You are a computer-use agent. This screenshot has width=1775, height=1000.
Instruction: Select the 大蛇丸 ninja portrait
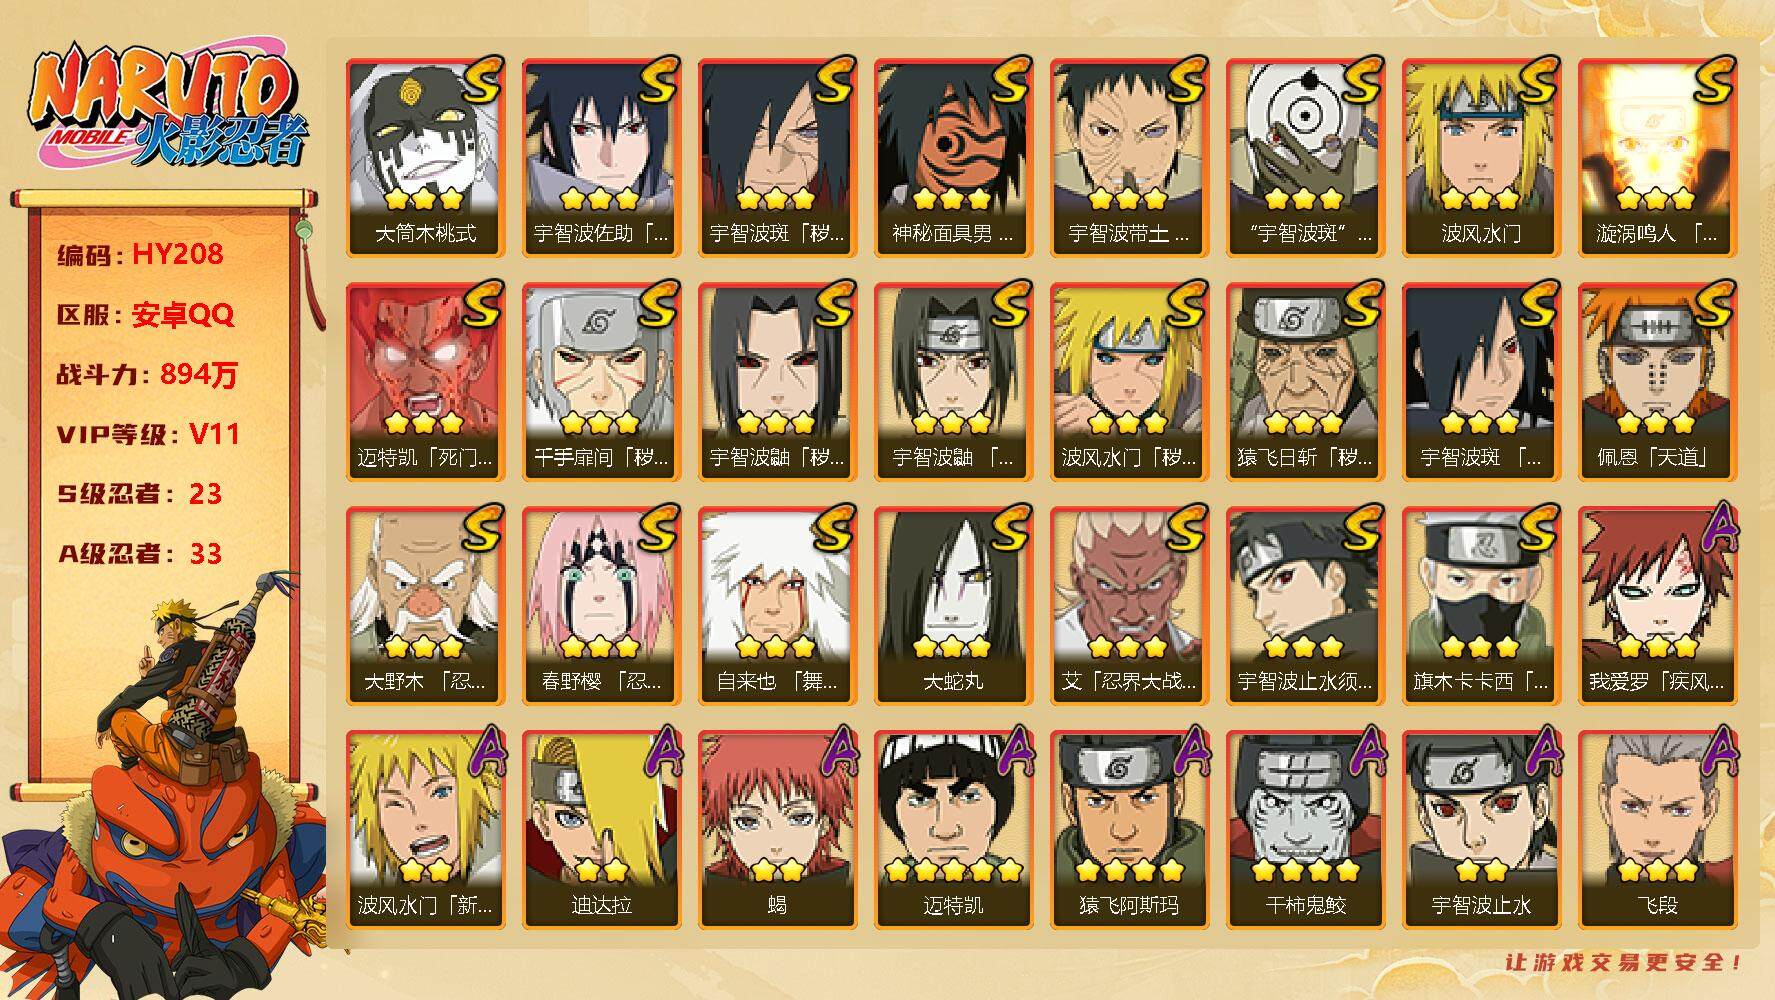953,605
